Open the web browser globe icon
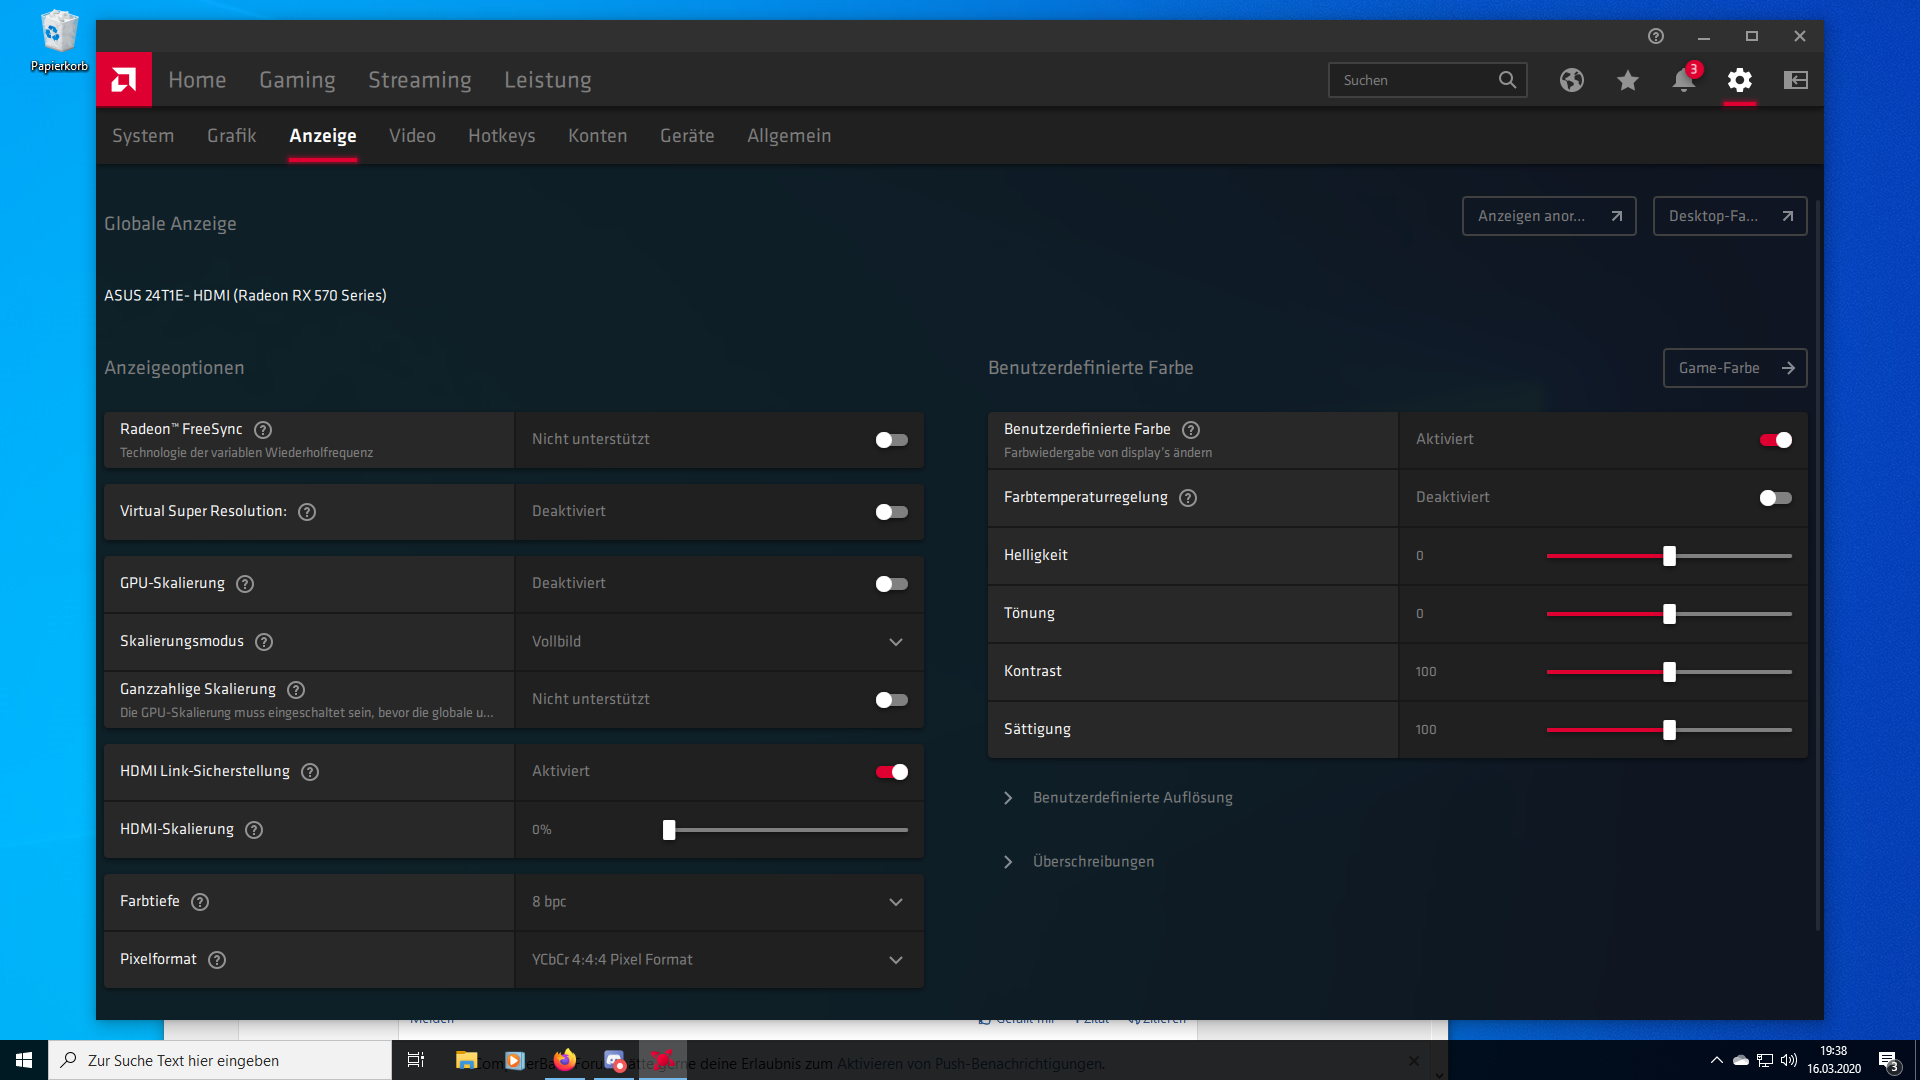The width and height of the screenshot is (1920, 1080). coord(1571,80)
